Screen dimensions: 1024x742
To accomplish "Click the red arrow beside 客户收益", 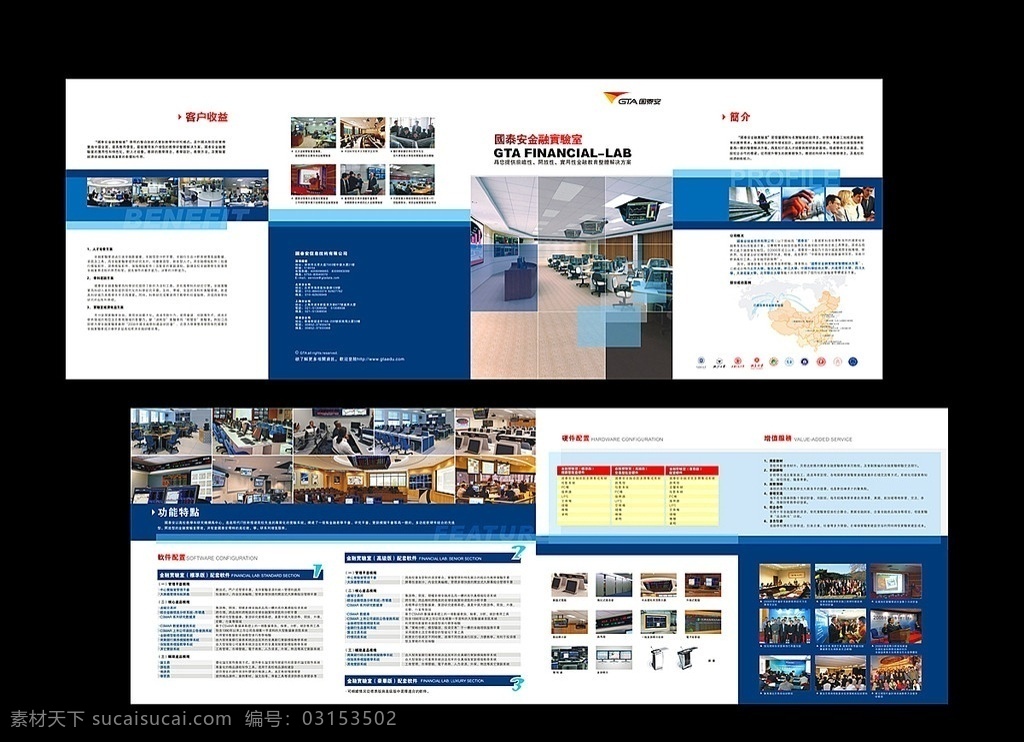I will [180, 118].
